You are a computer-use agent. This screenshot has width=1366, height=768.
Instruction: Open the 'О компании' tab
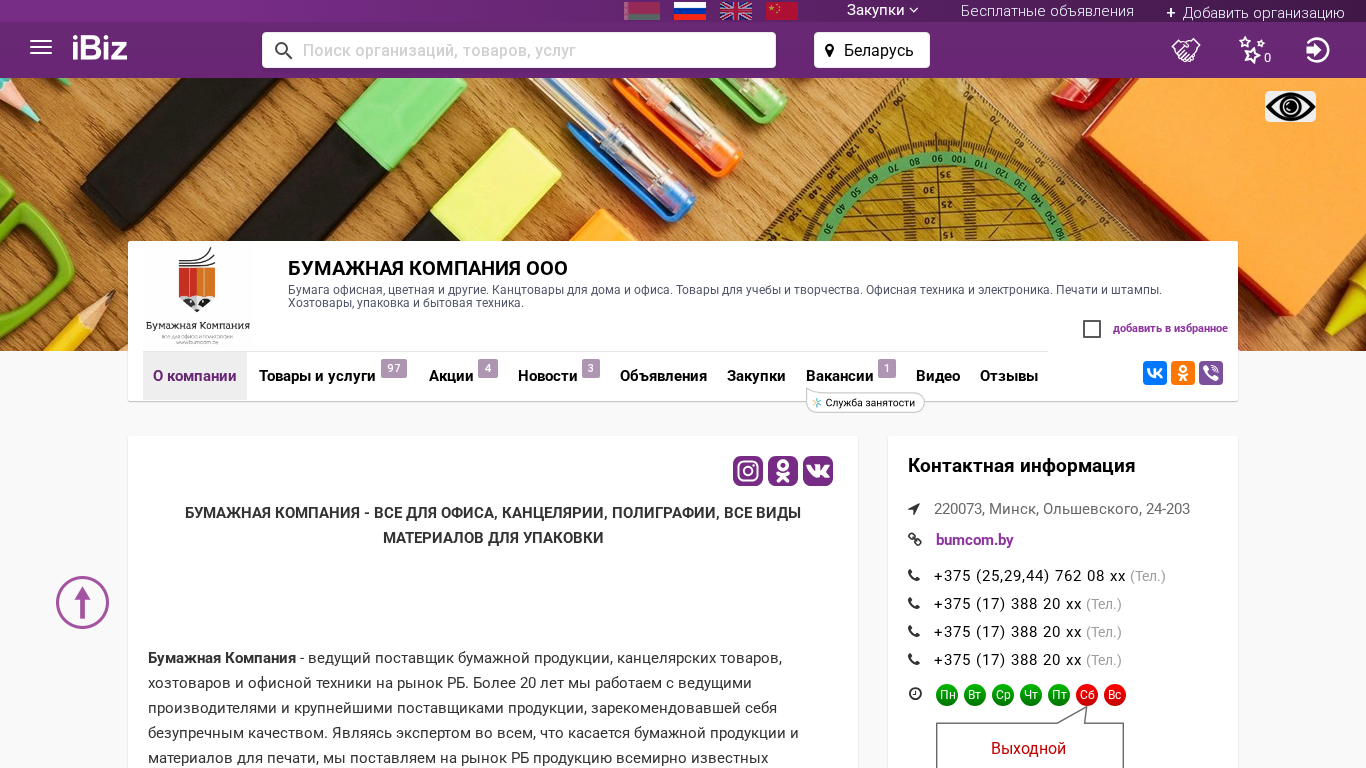click(195, 376)
